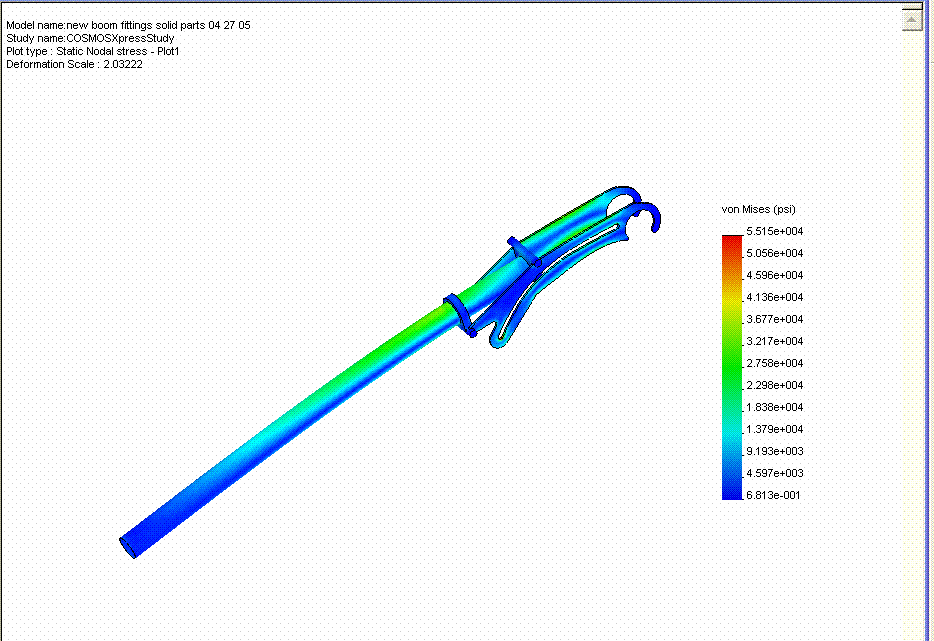
Task: Click the legend value 2.758e+004
Action: point(774,363)
